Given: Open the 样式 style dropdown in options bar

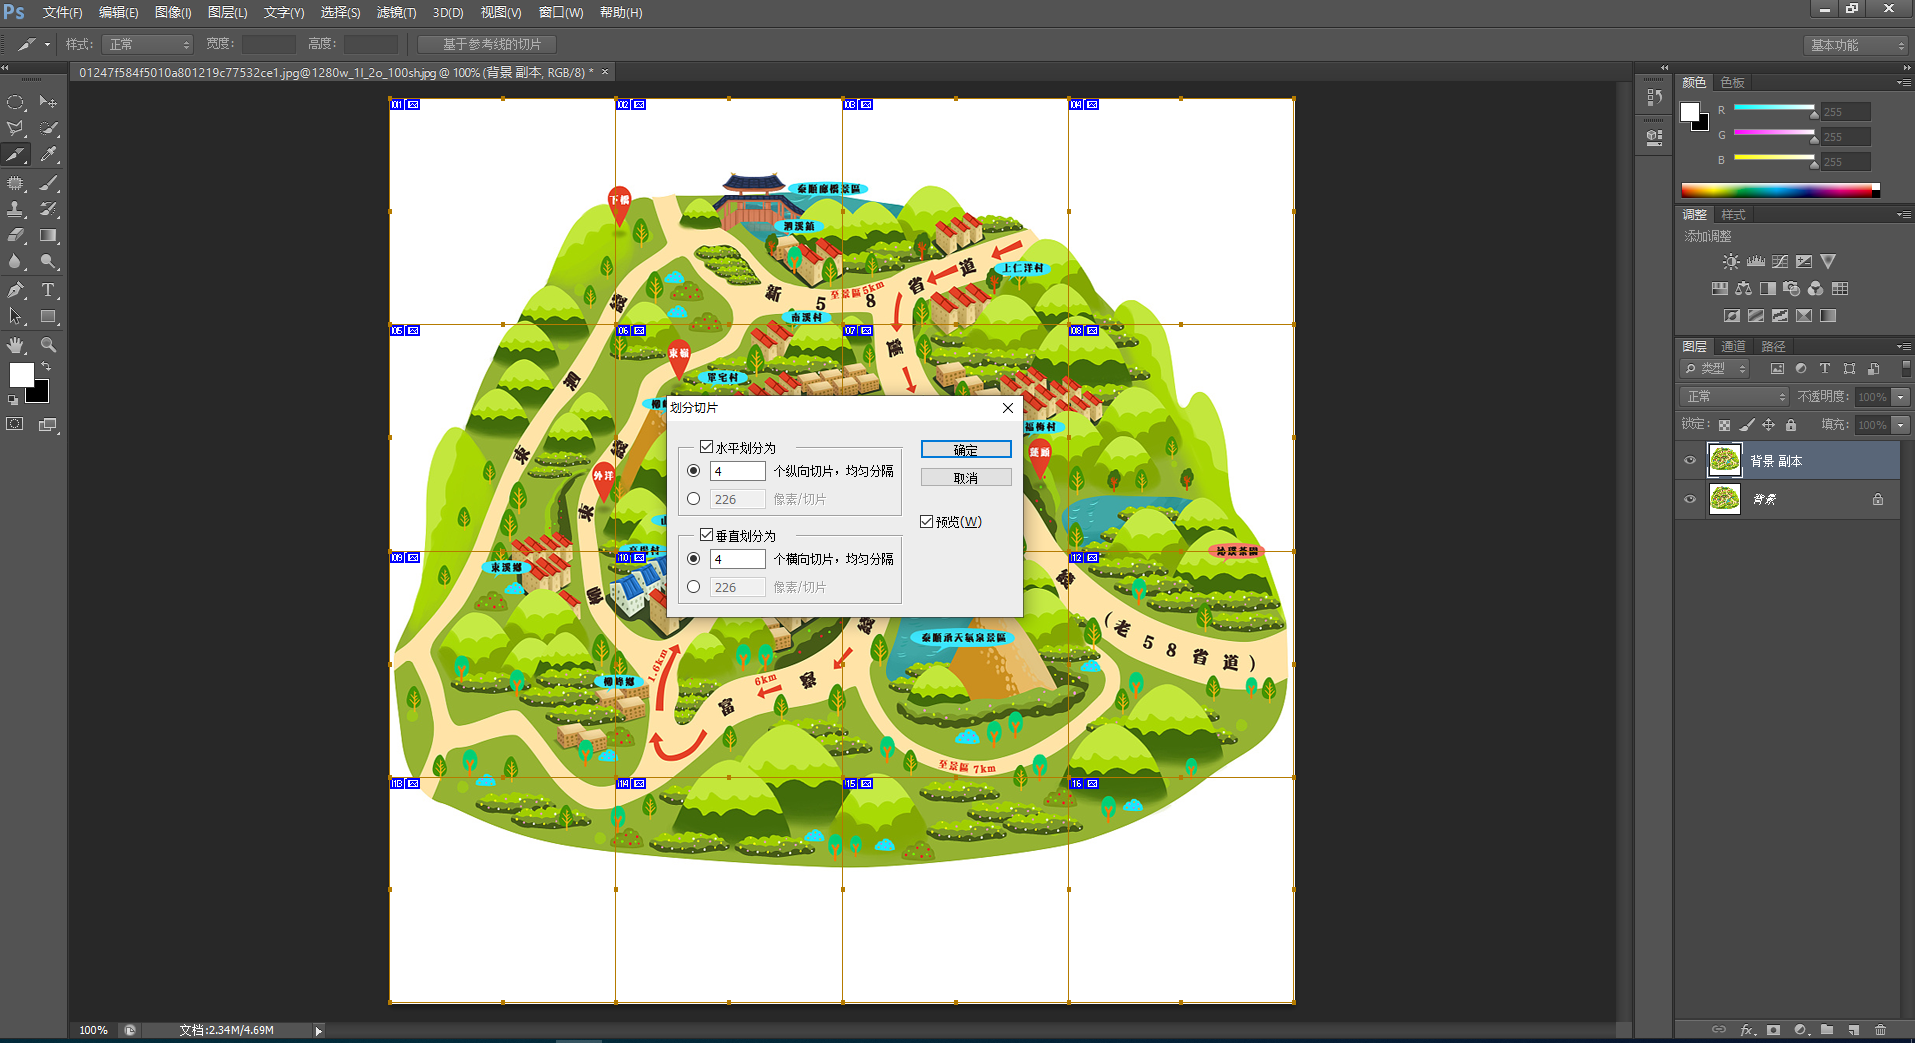Looking at the screenshot, I should pyautogui.click(x=147, y=44).
